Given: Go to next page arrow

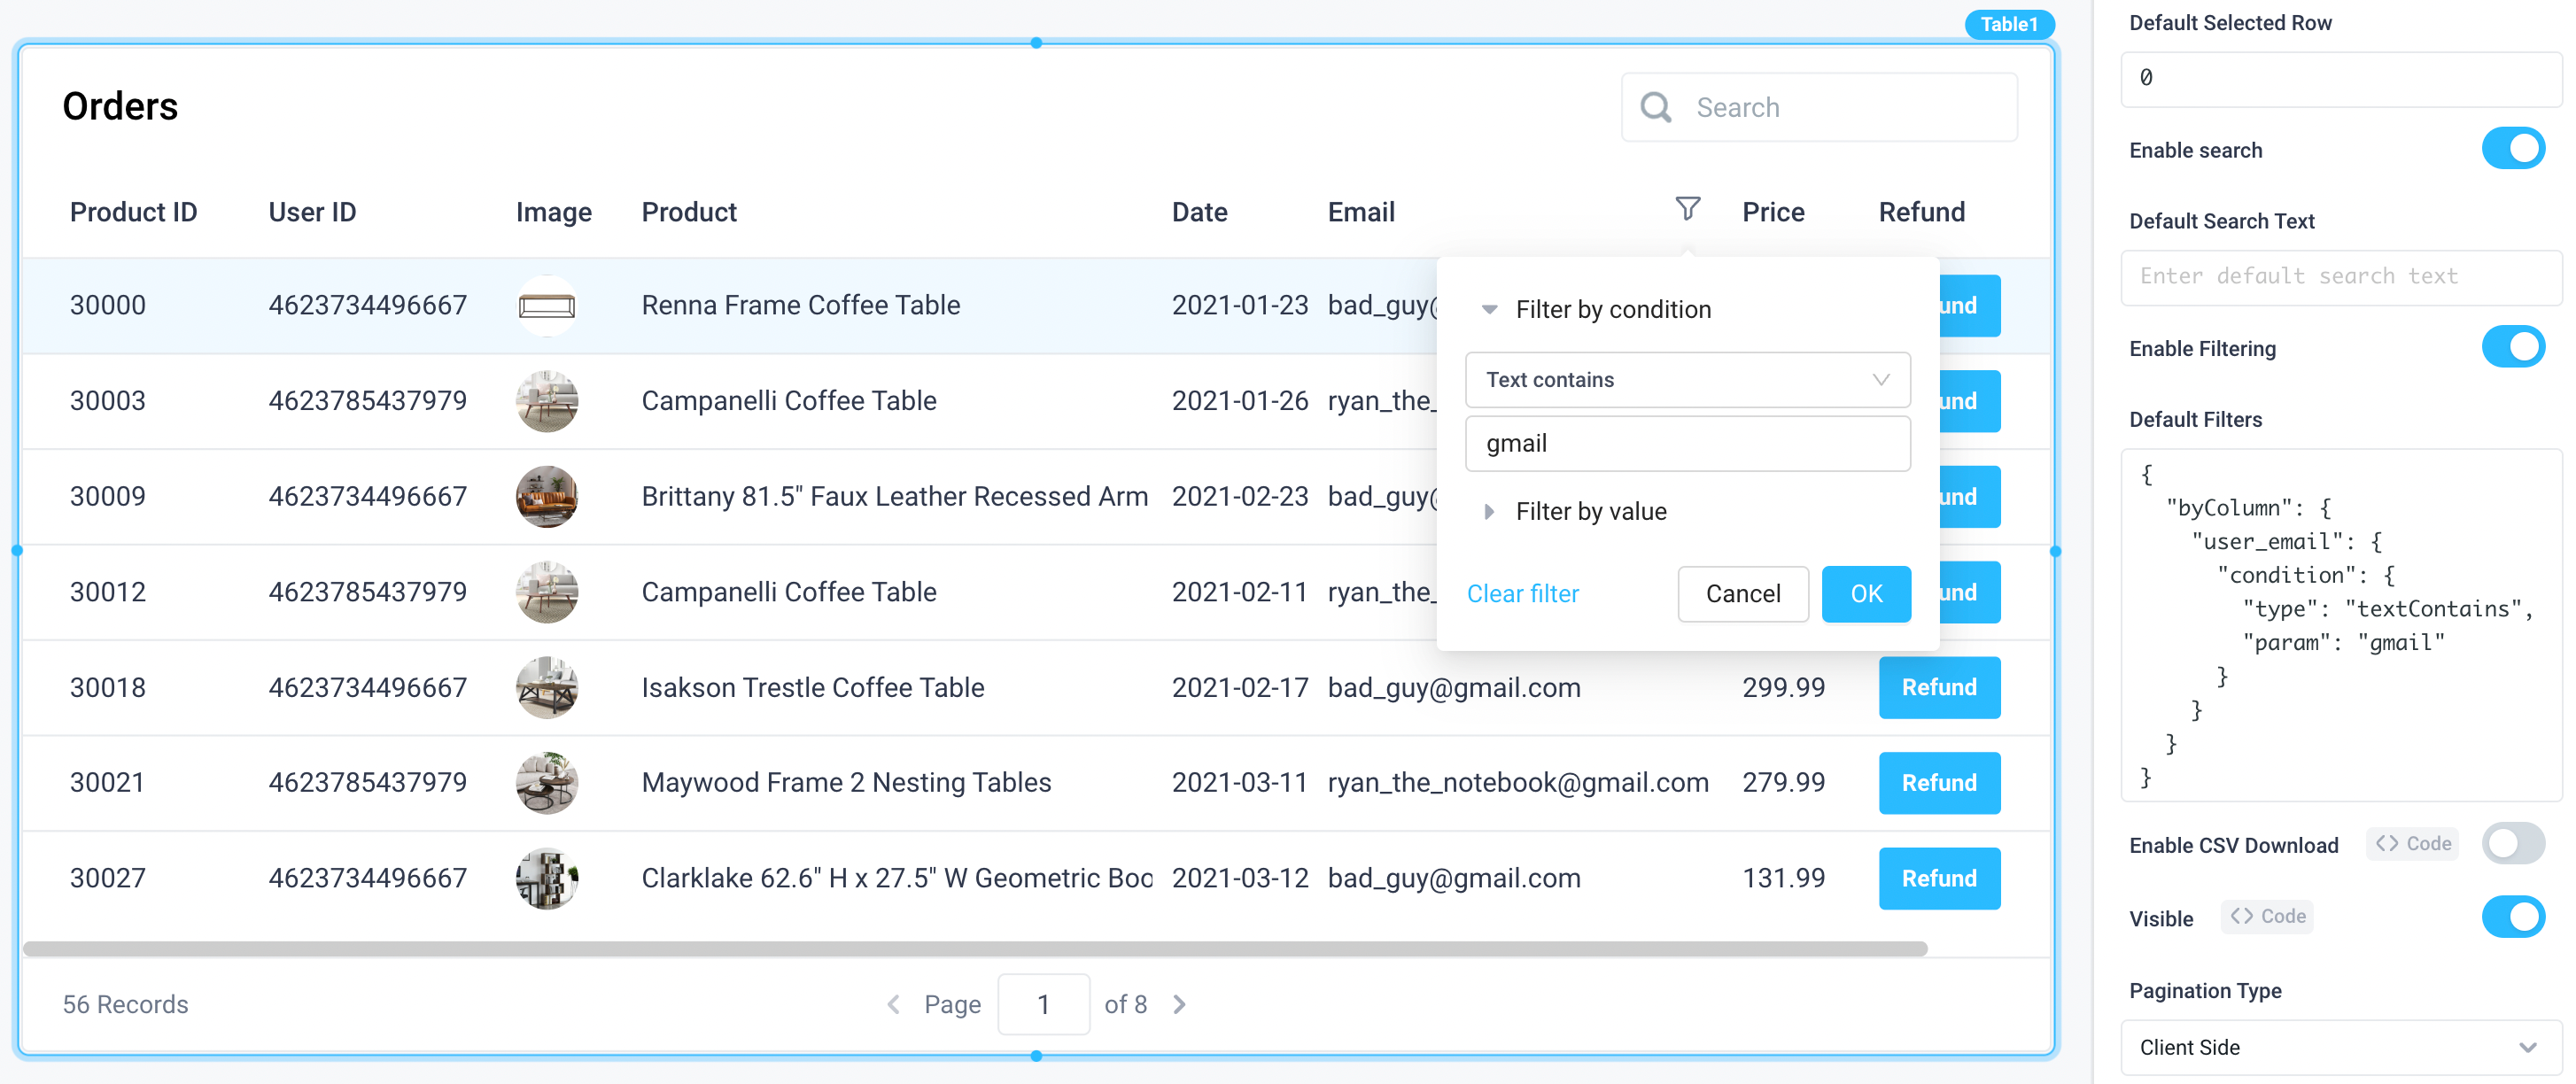Looking at the screenshot, I should [x=1180, y=1004].
